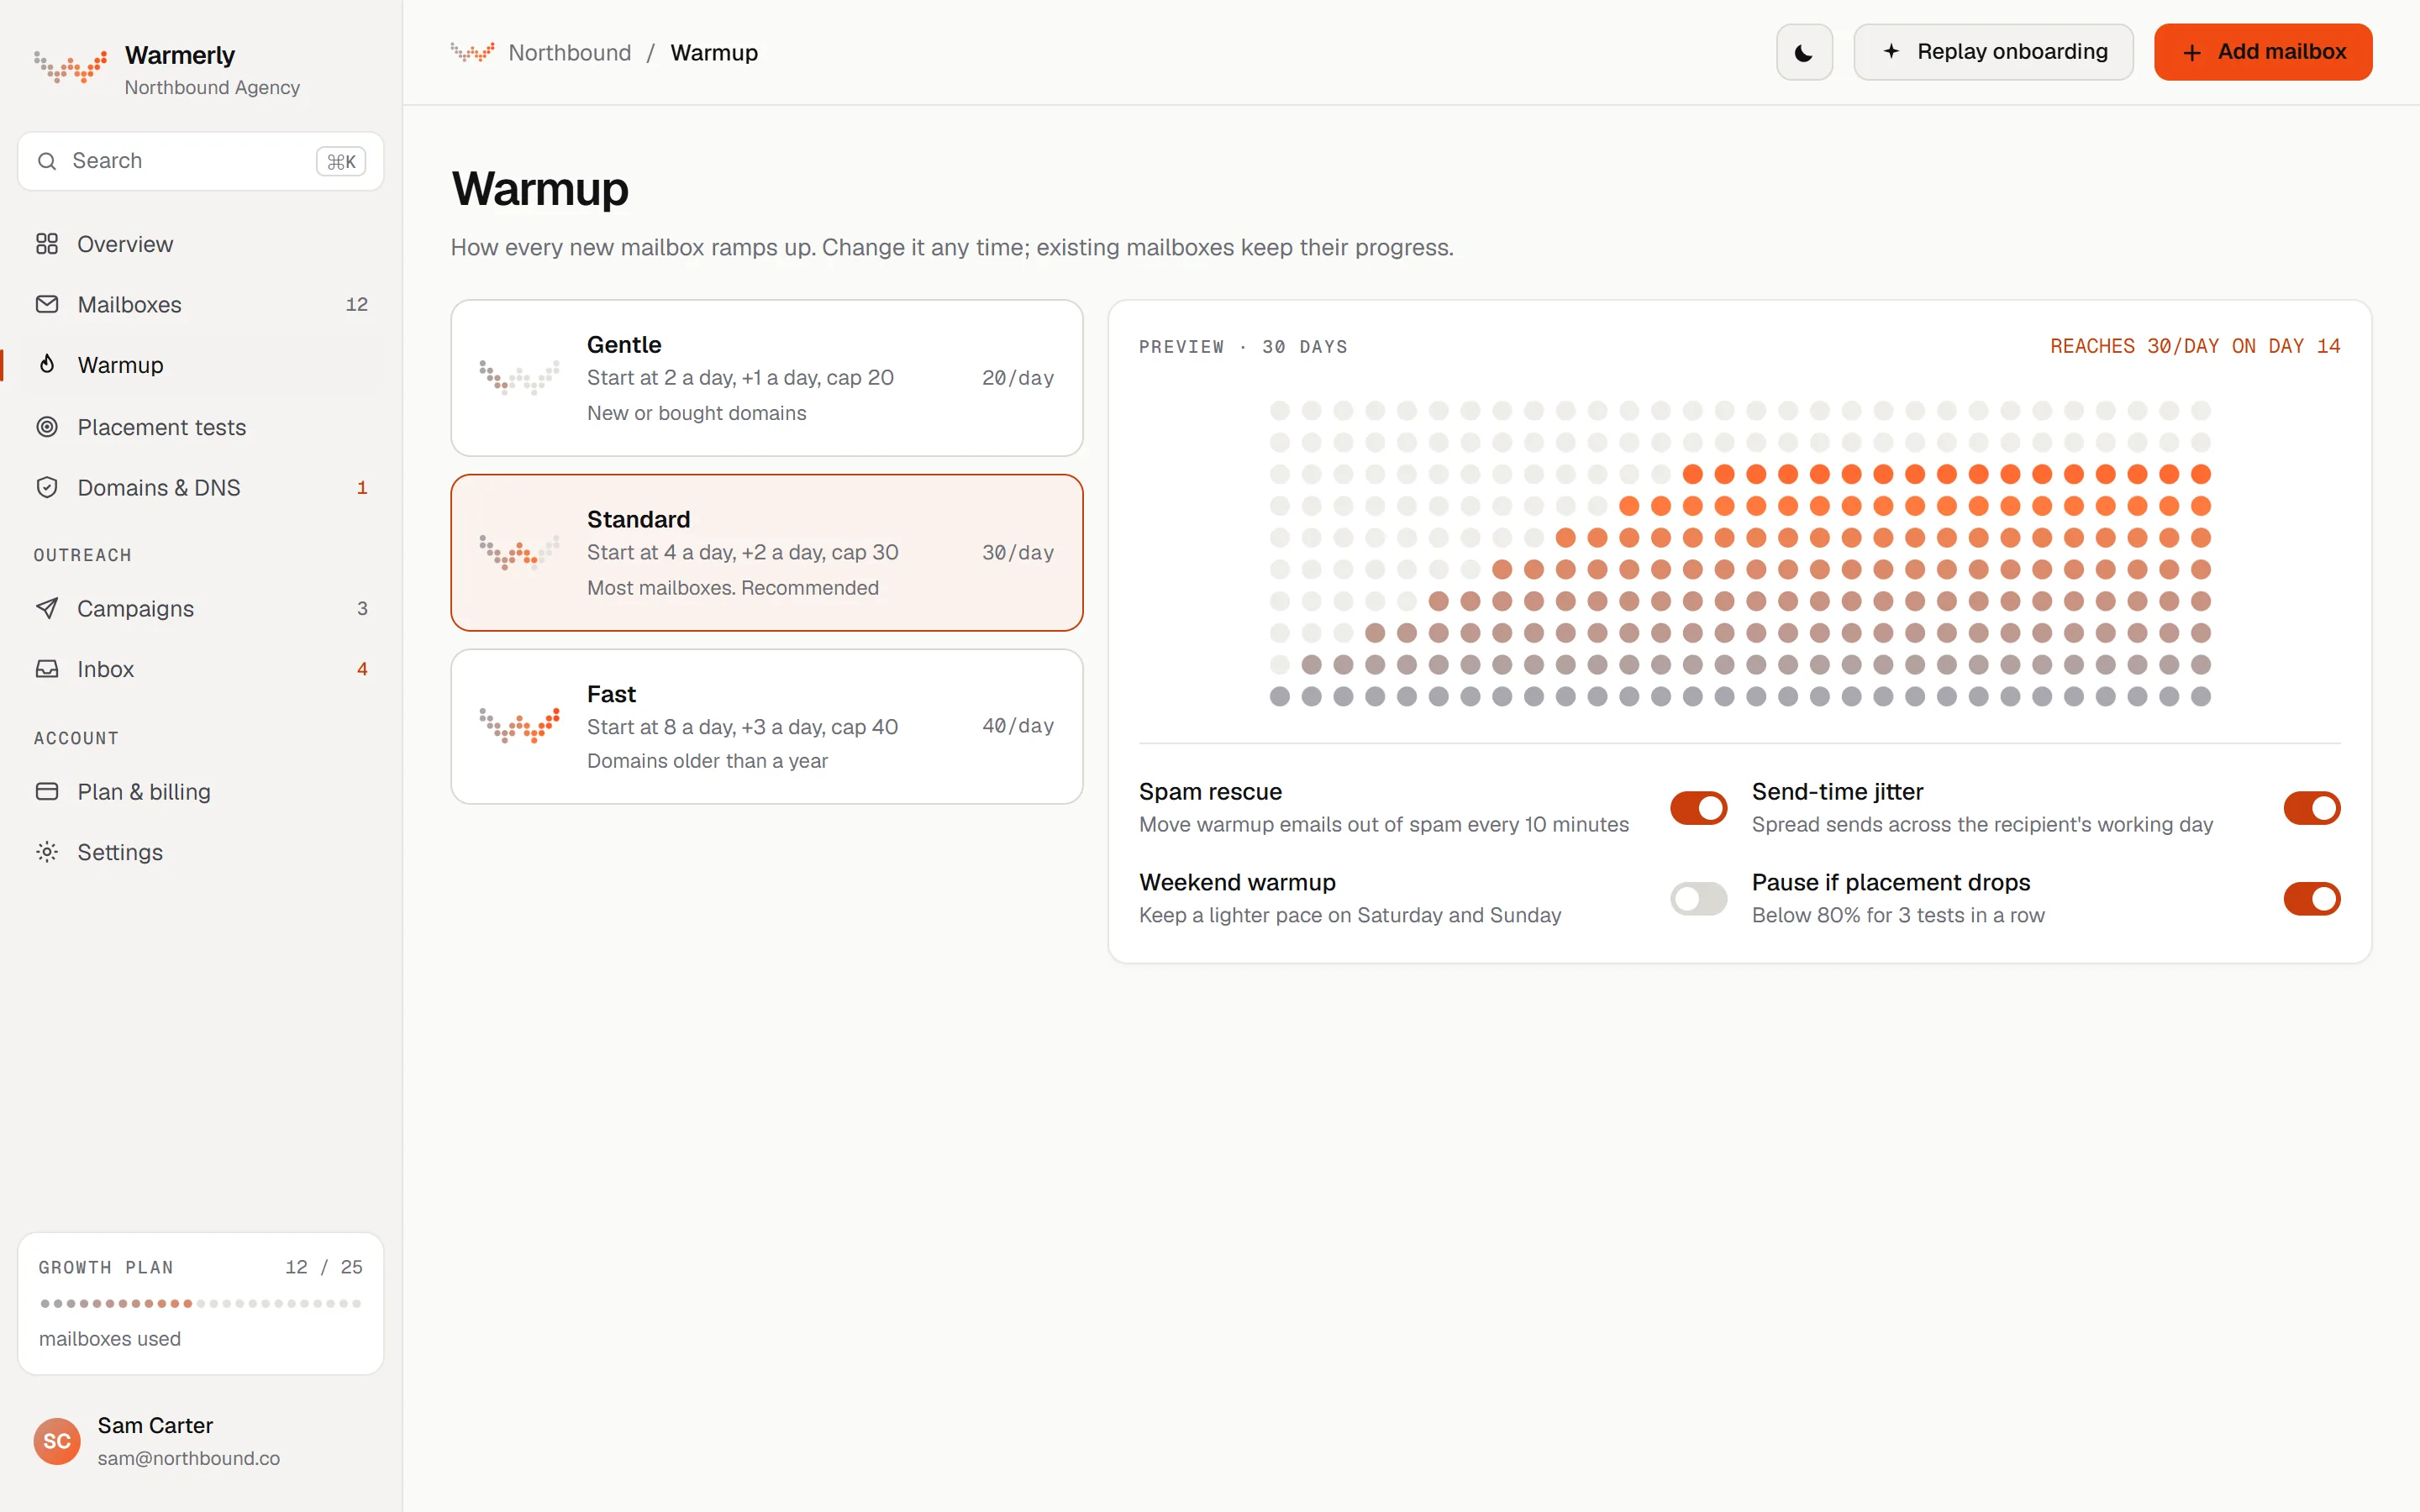The width and height of the screenshot is (2420, 1512).
Task: Click the ⌘K shortcut badge
Action: pyautogui.click(x=341, y=161)
